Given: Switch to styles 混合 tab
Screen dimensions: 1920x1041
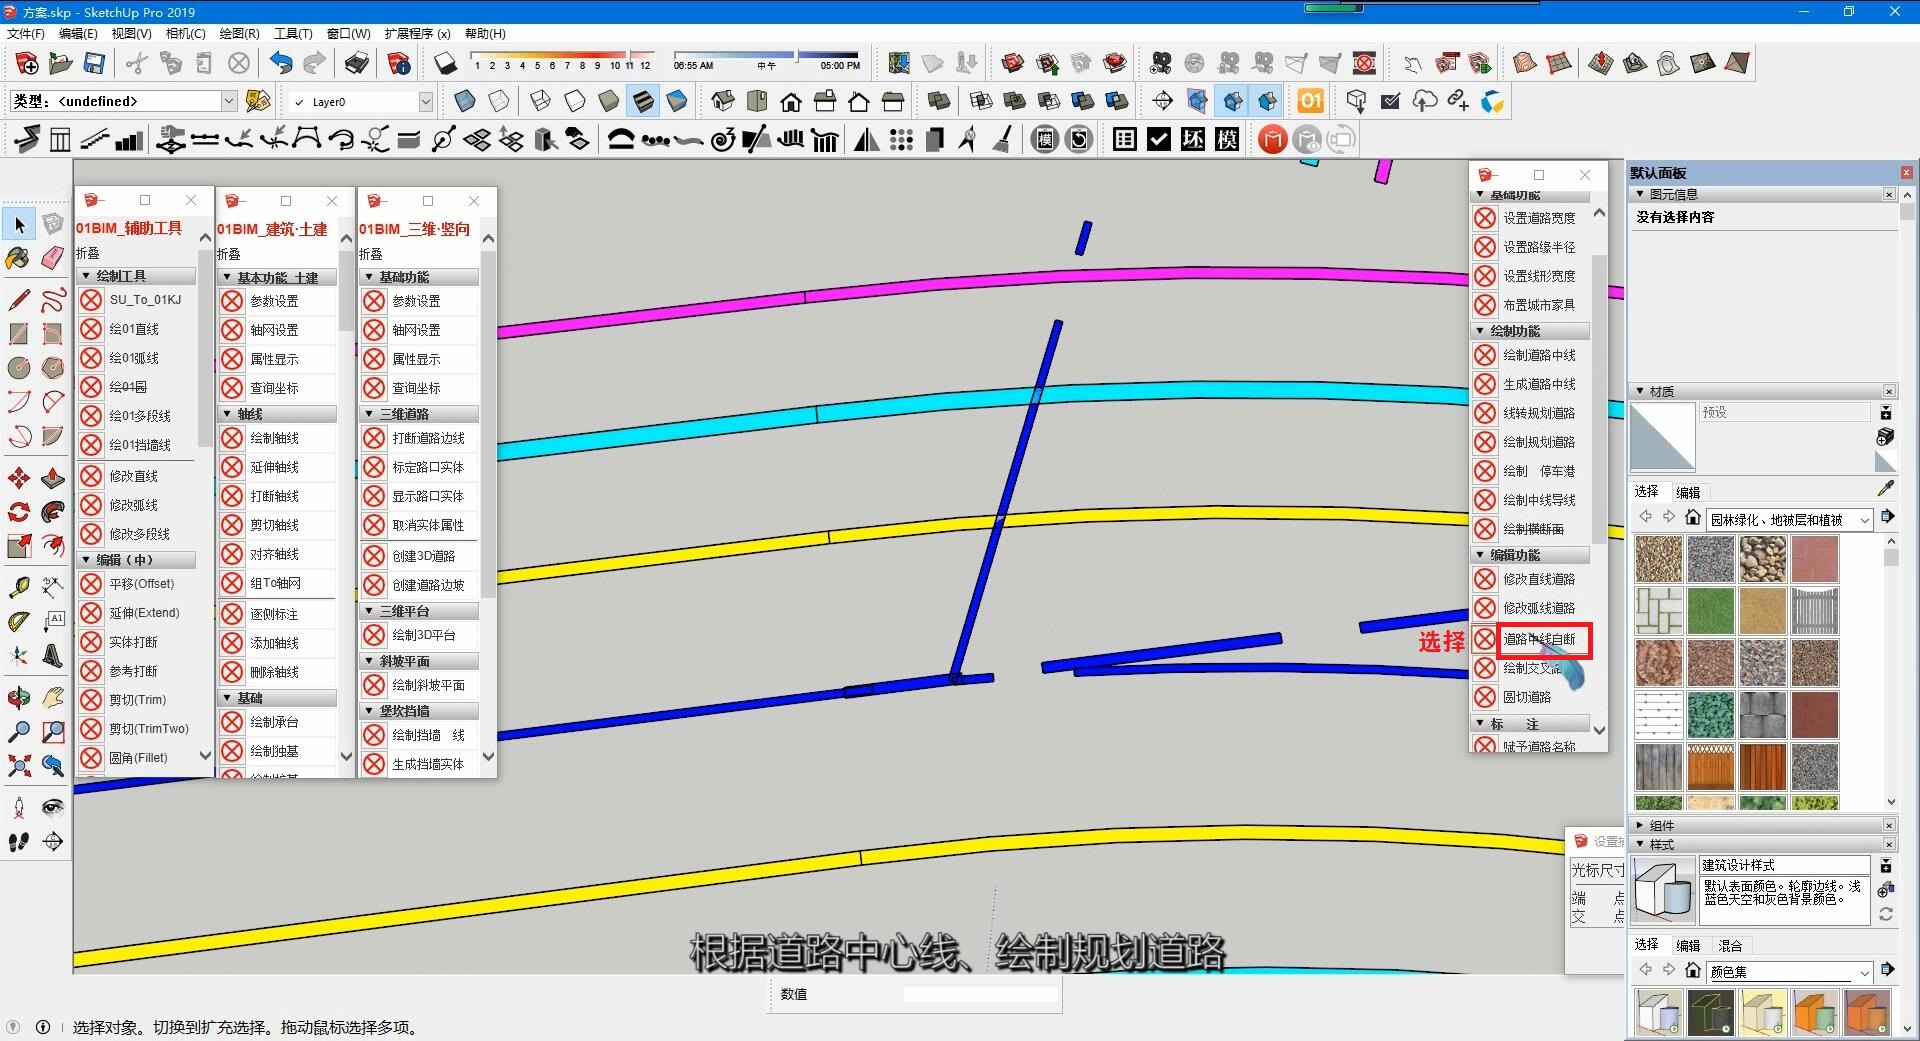Looking at the screenshot, I should pos(1730,945).
